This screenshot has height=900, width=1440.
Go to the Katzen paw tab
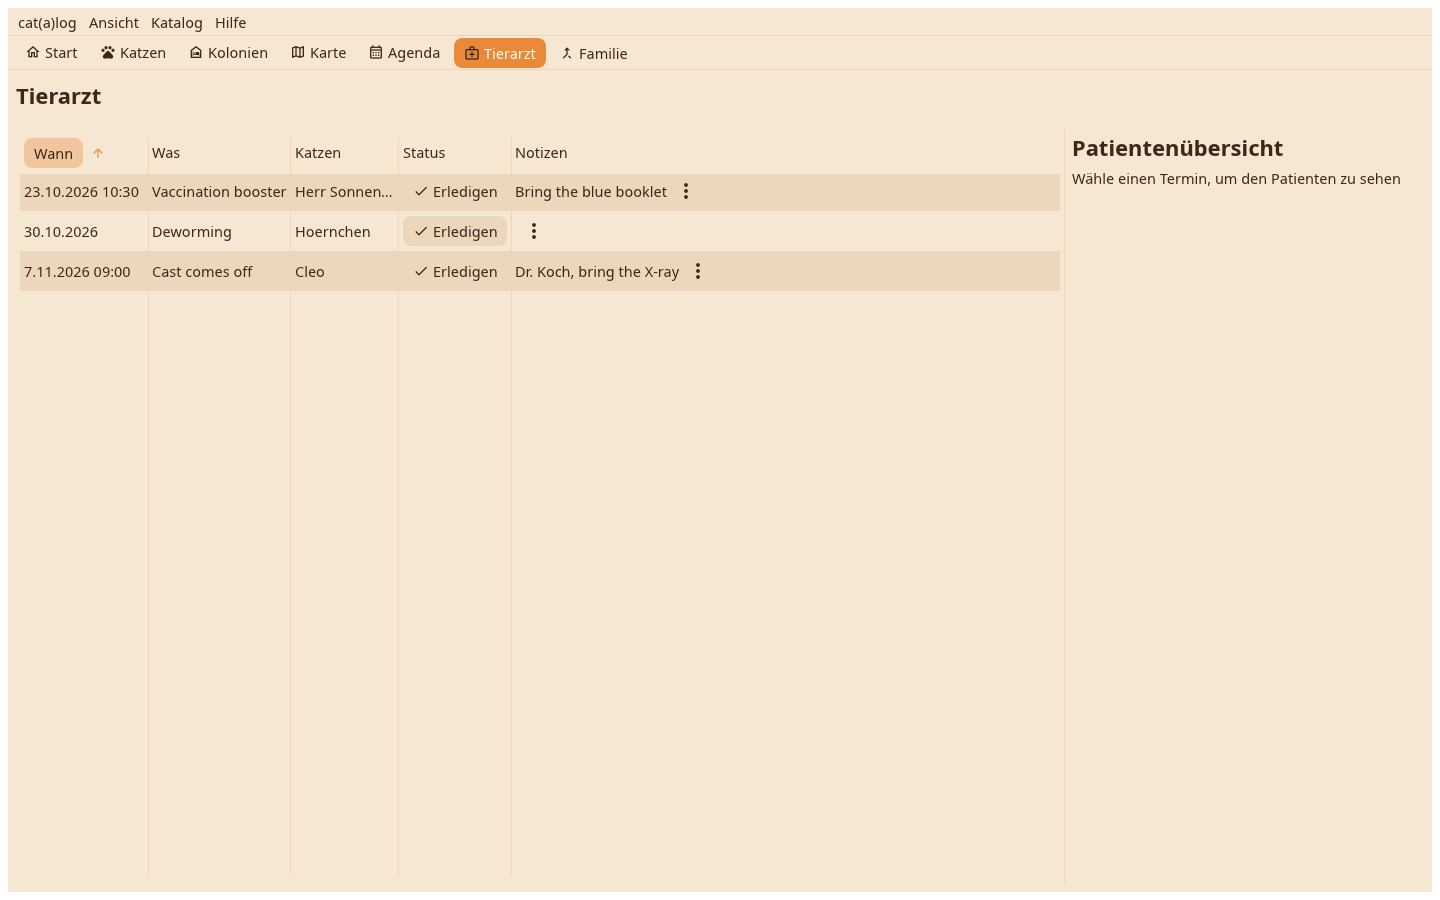click(134, 53)
